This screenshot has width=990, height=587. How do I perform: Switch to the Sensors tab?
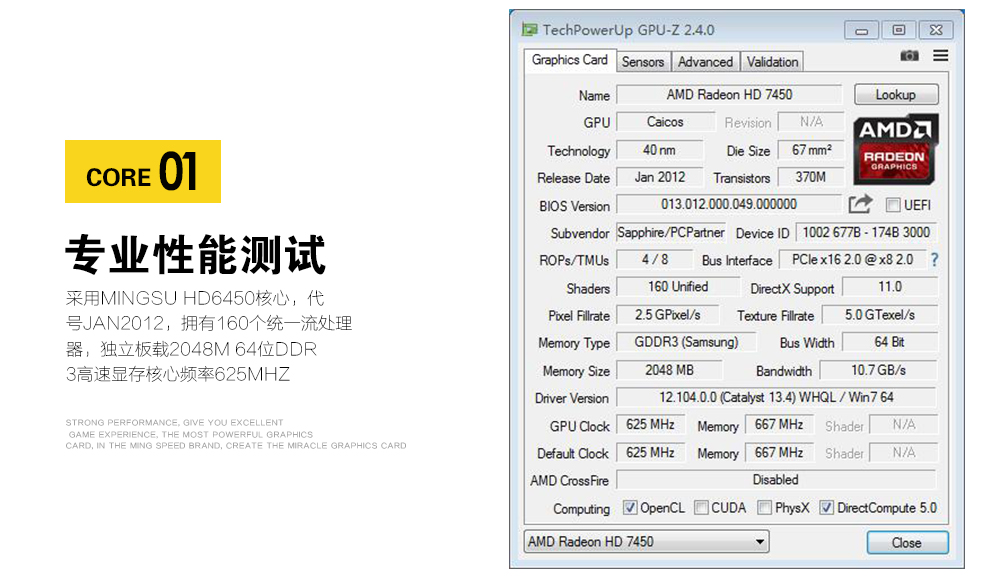(643, 61)
